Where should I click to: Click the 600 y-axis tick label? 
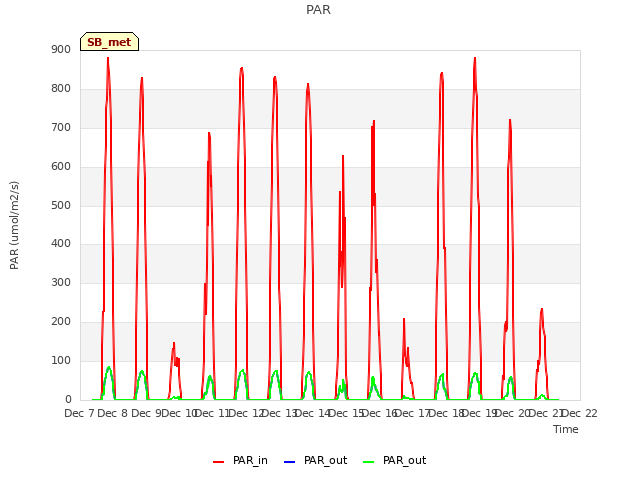[61, 167]
